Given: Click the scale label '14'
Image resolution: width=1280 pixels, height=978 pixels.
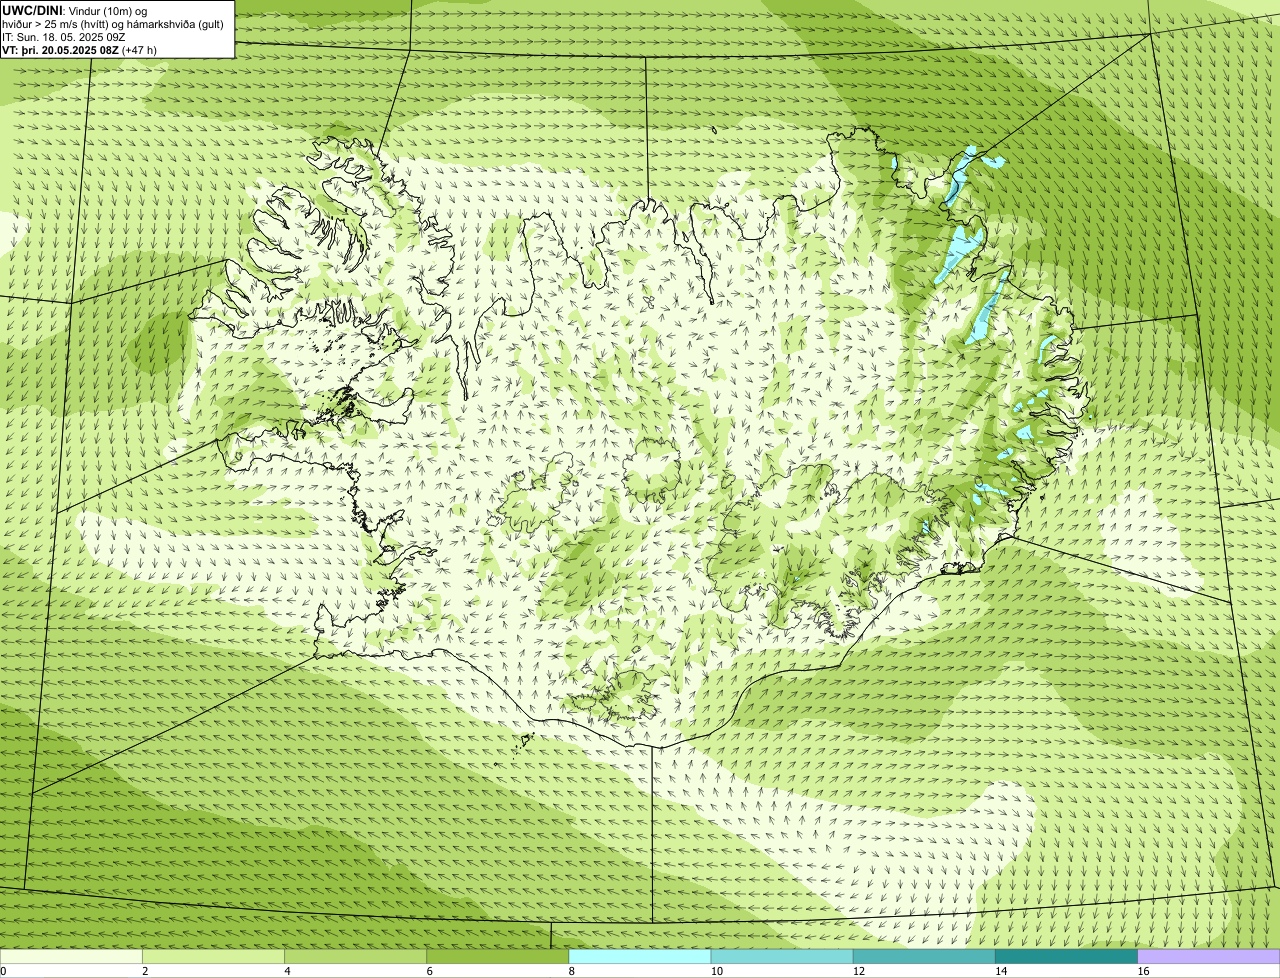Looking at the screenshot, I should pyautogui.click(x=1001, y=971).
